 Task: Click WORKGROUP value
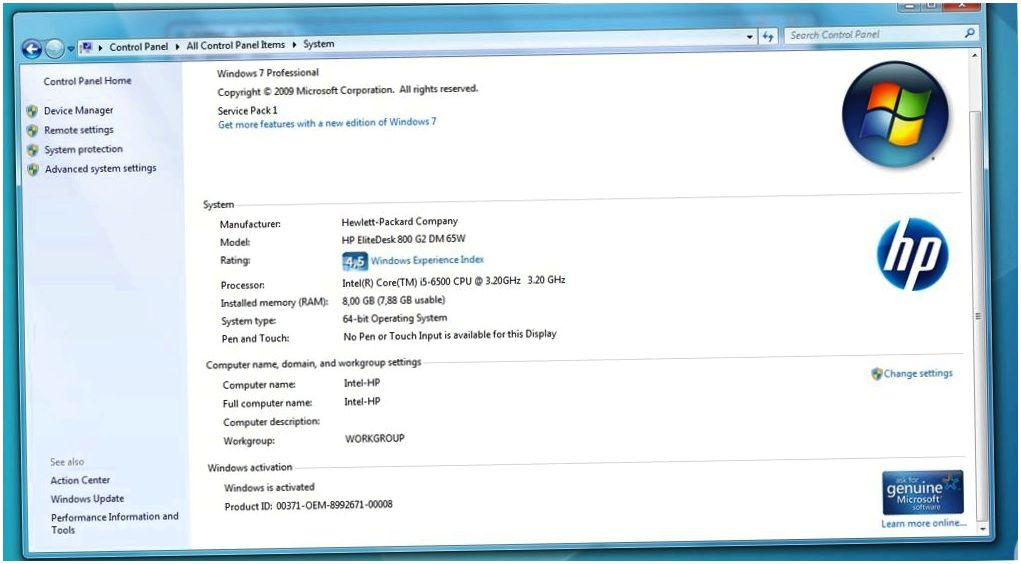375,438
